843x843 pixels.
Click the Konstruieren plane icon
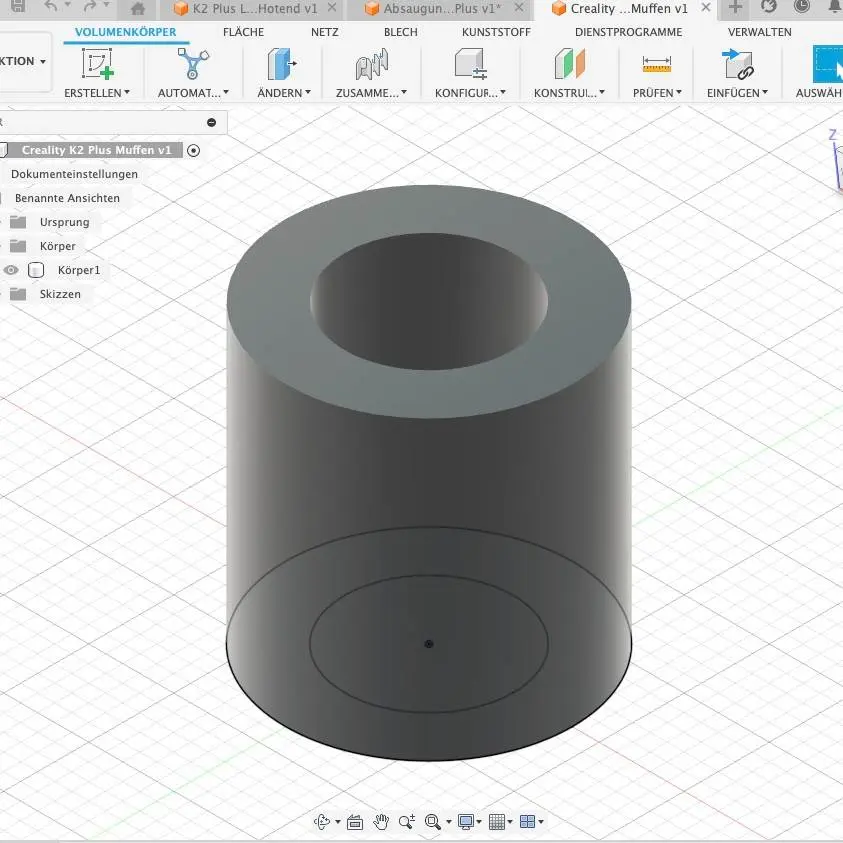pos(568,65)
